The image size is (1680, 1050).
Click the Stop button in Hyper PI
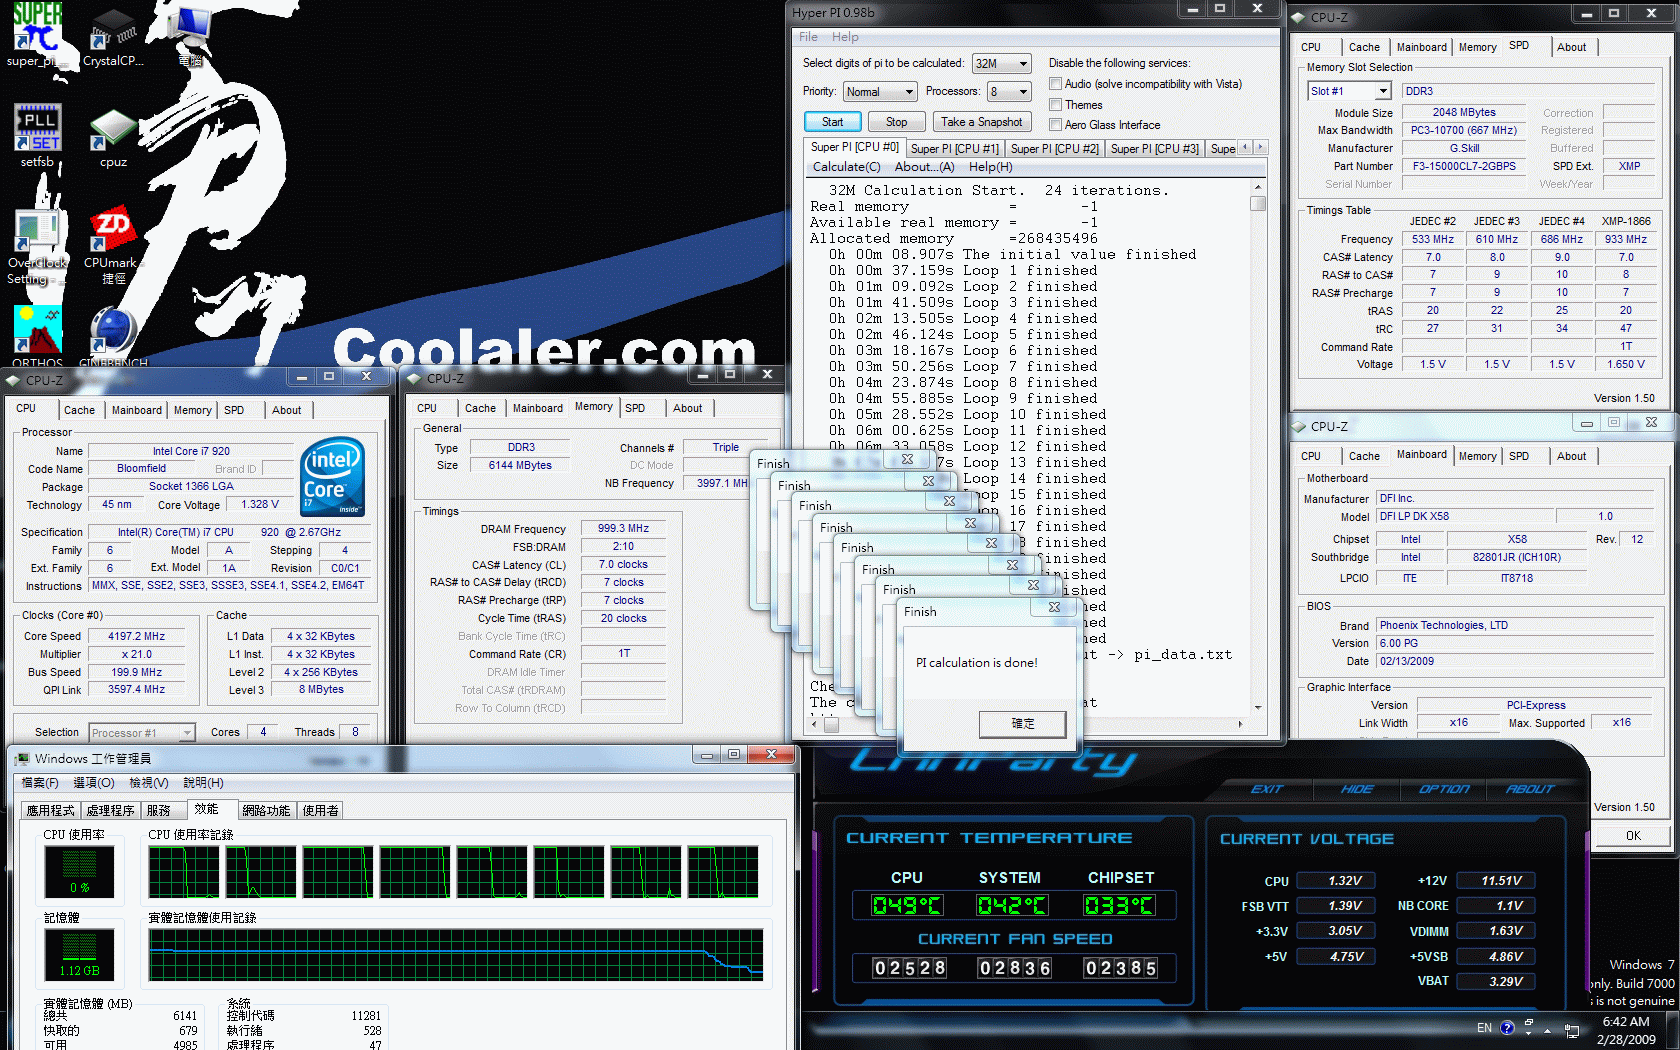tap(896, 122)
